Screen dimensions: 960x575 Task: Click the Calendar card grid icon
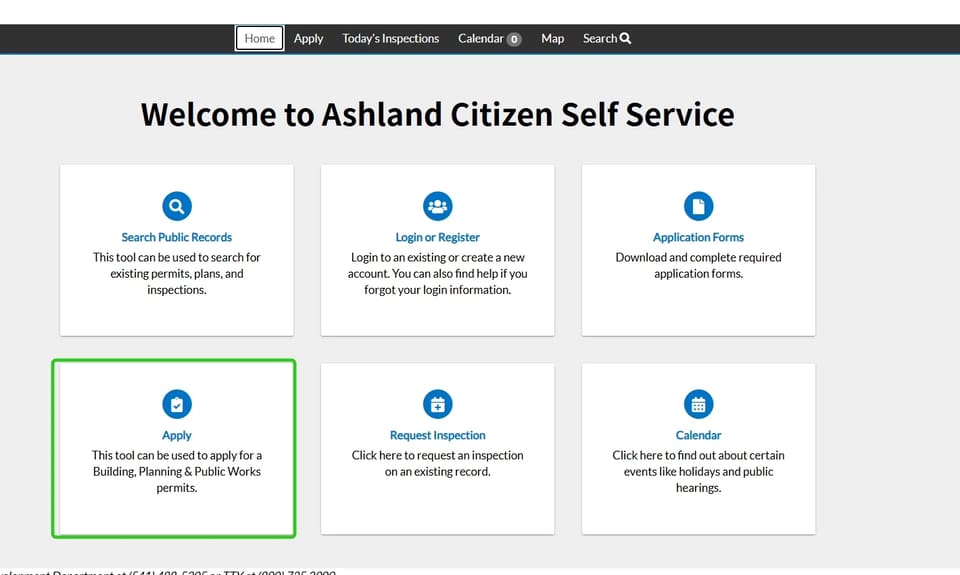(699, 404)
